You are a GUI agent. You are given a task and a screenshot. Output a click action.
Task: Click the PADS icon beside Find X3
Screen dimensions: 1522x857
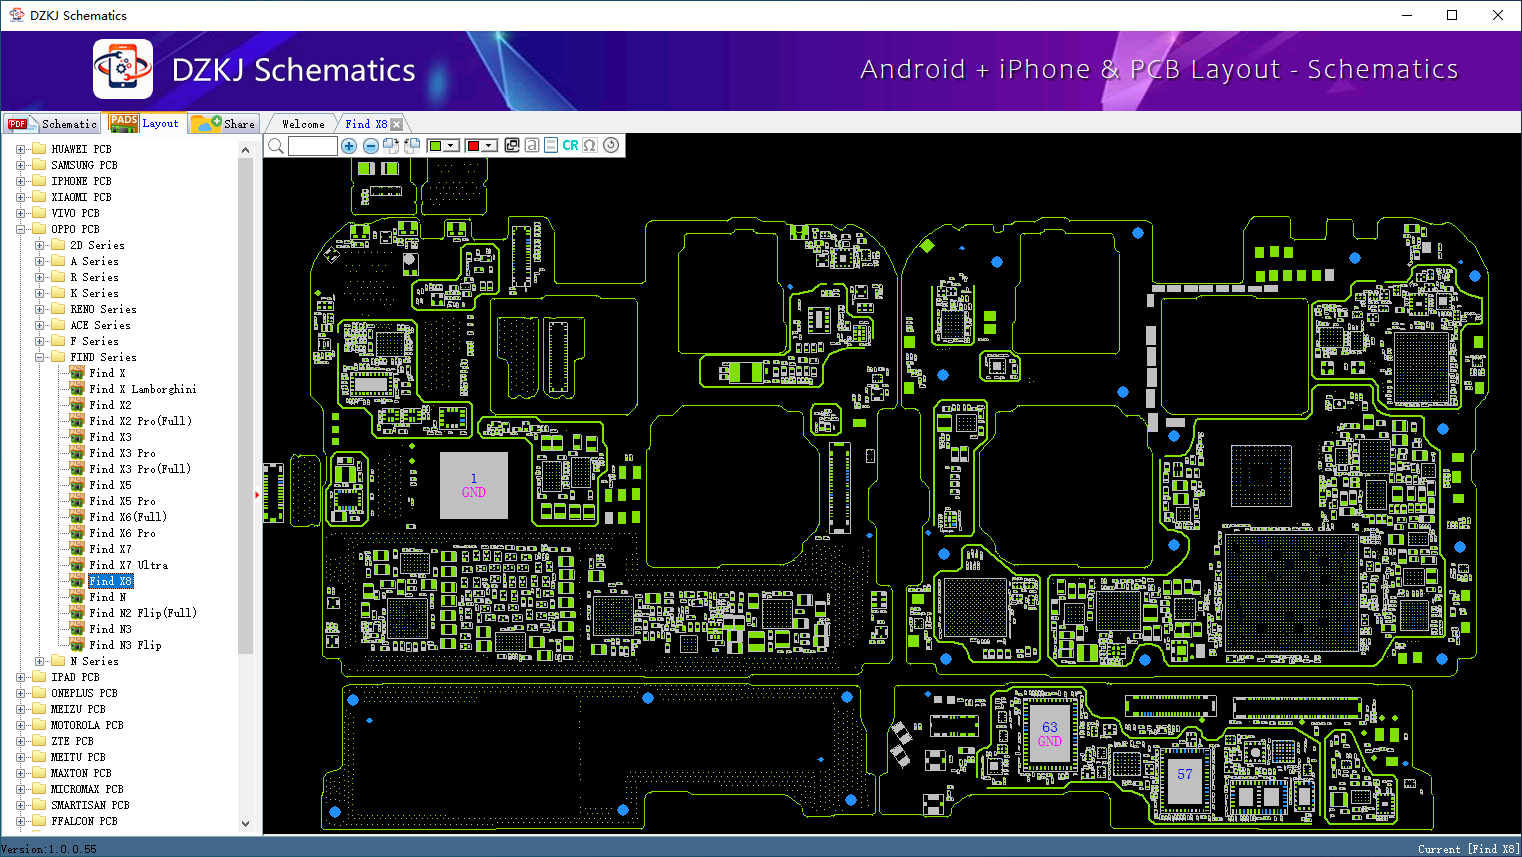(x=77, y=437)
